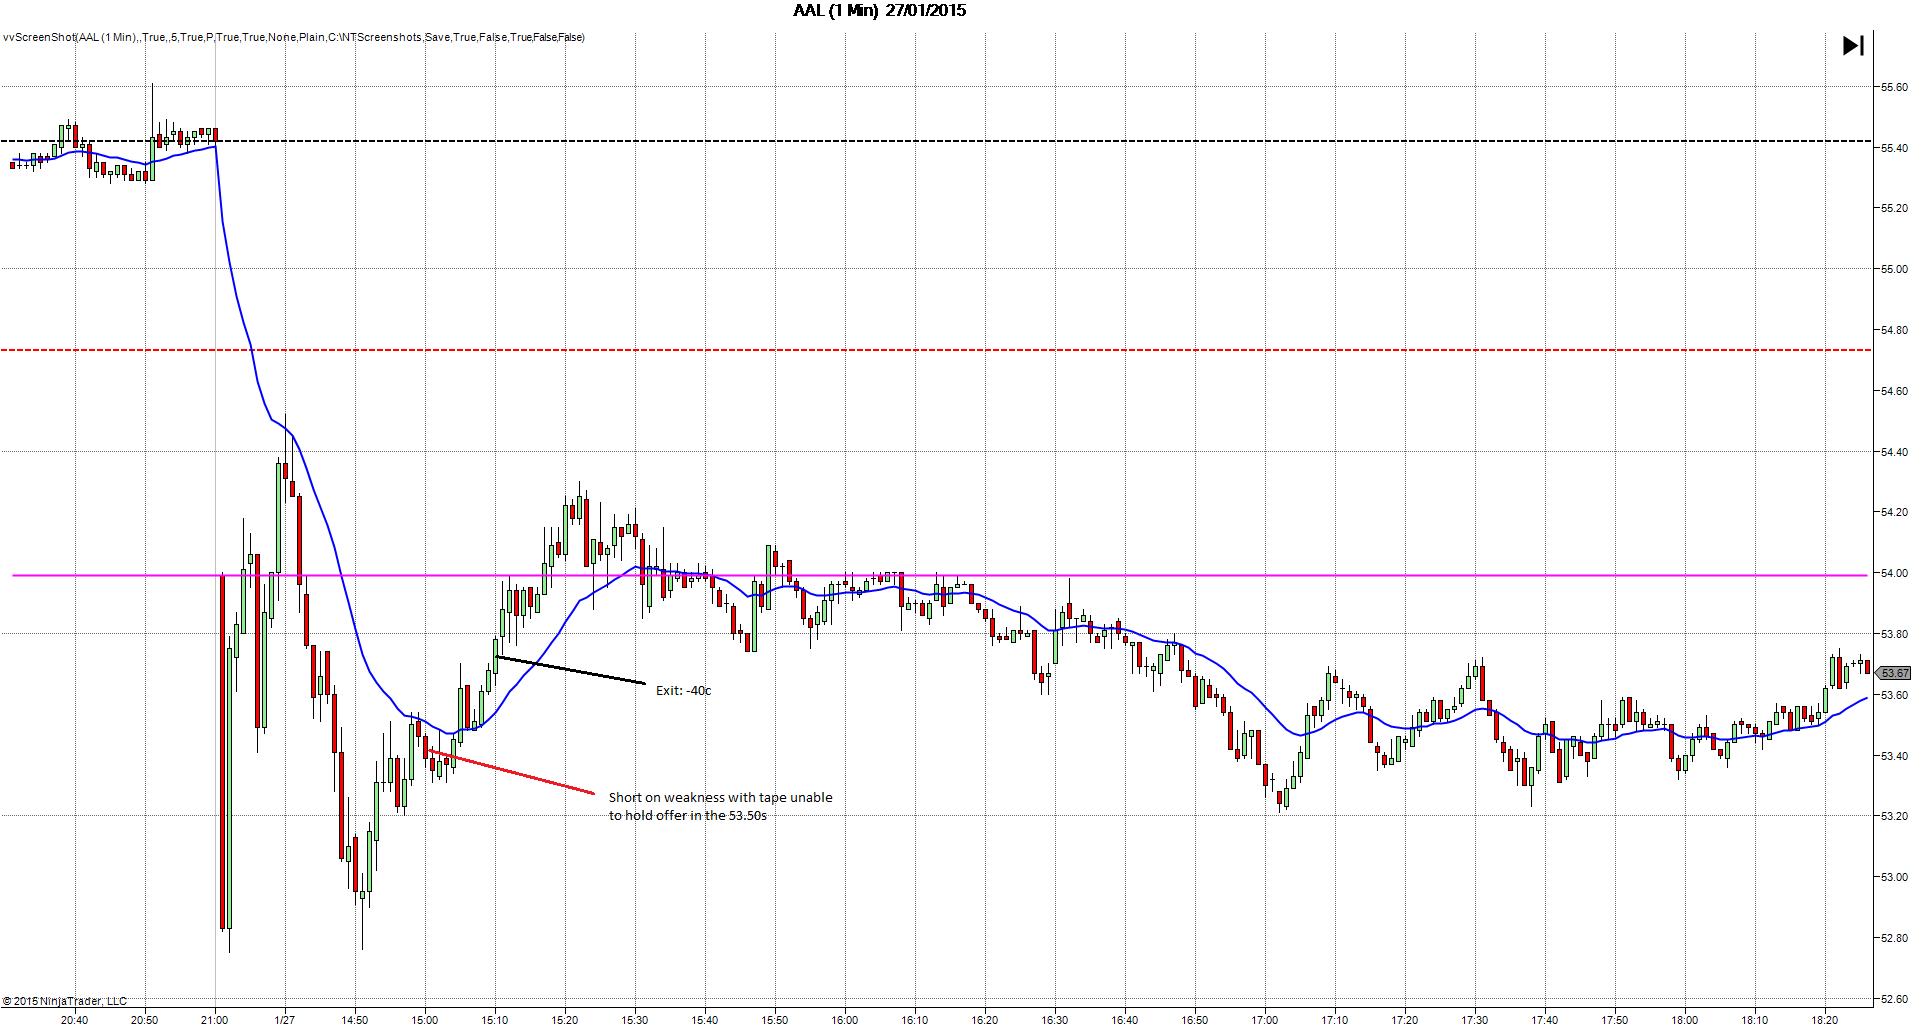Click the 18:10 time axis label

pyautogui.click(x=1754, y=1020)
